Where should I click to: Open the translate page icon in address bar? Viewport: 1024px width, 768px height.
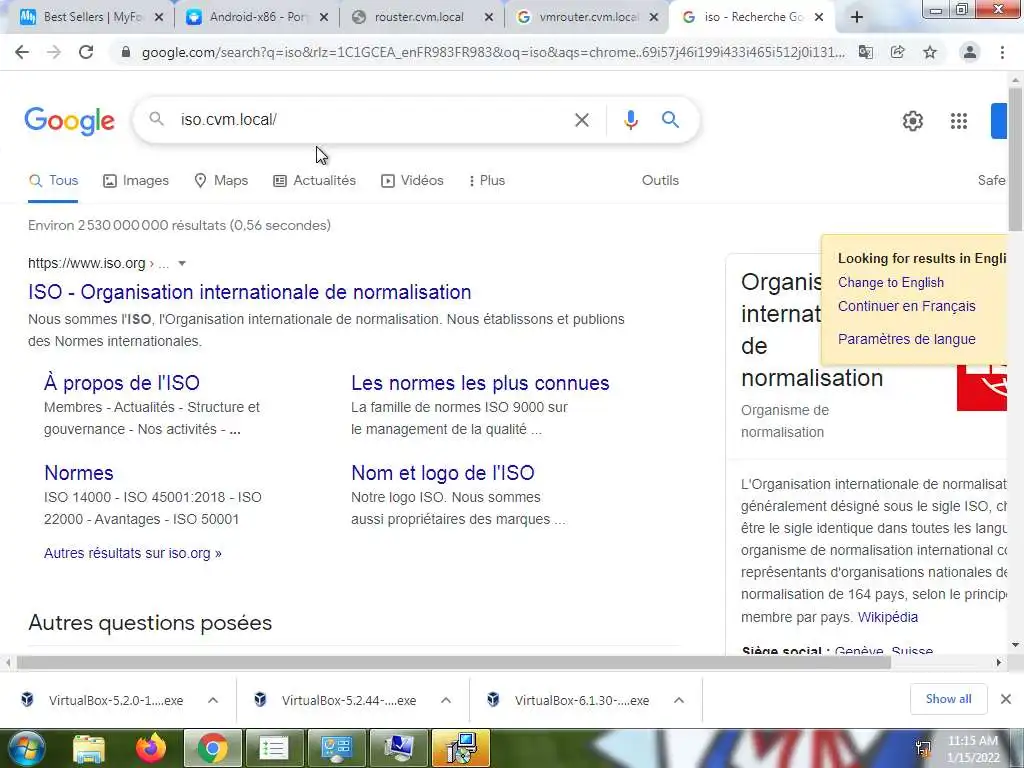tap(866, 52)
